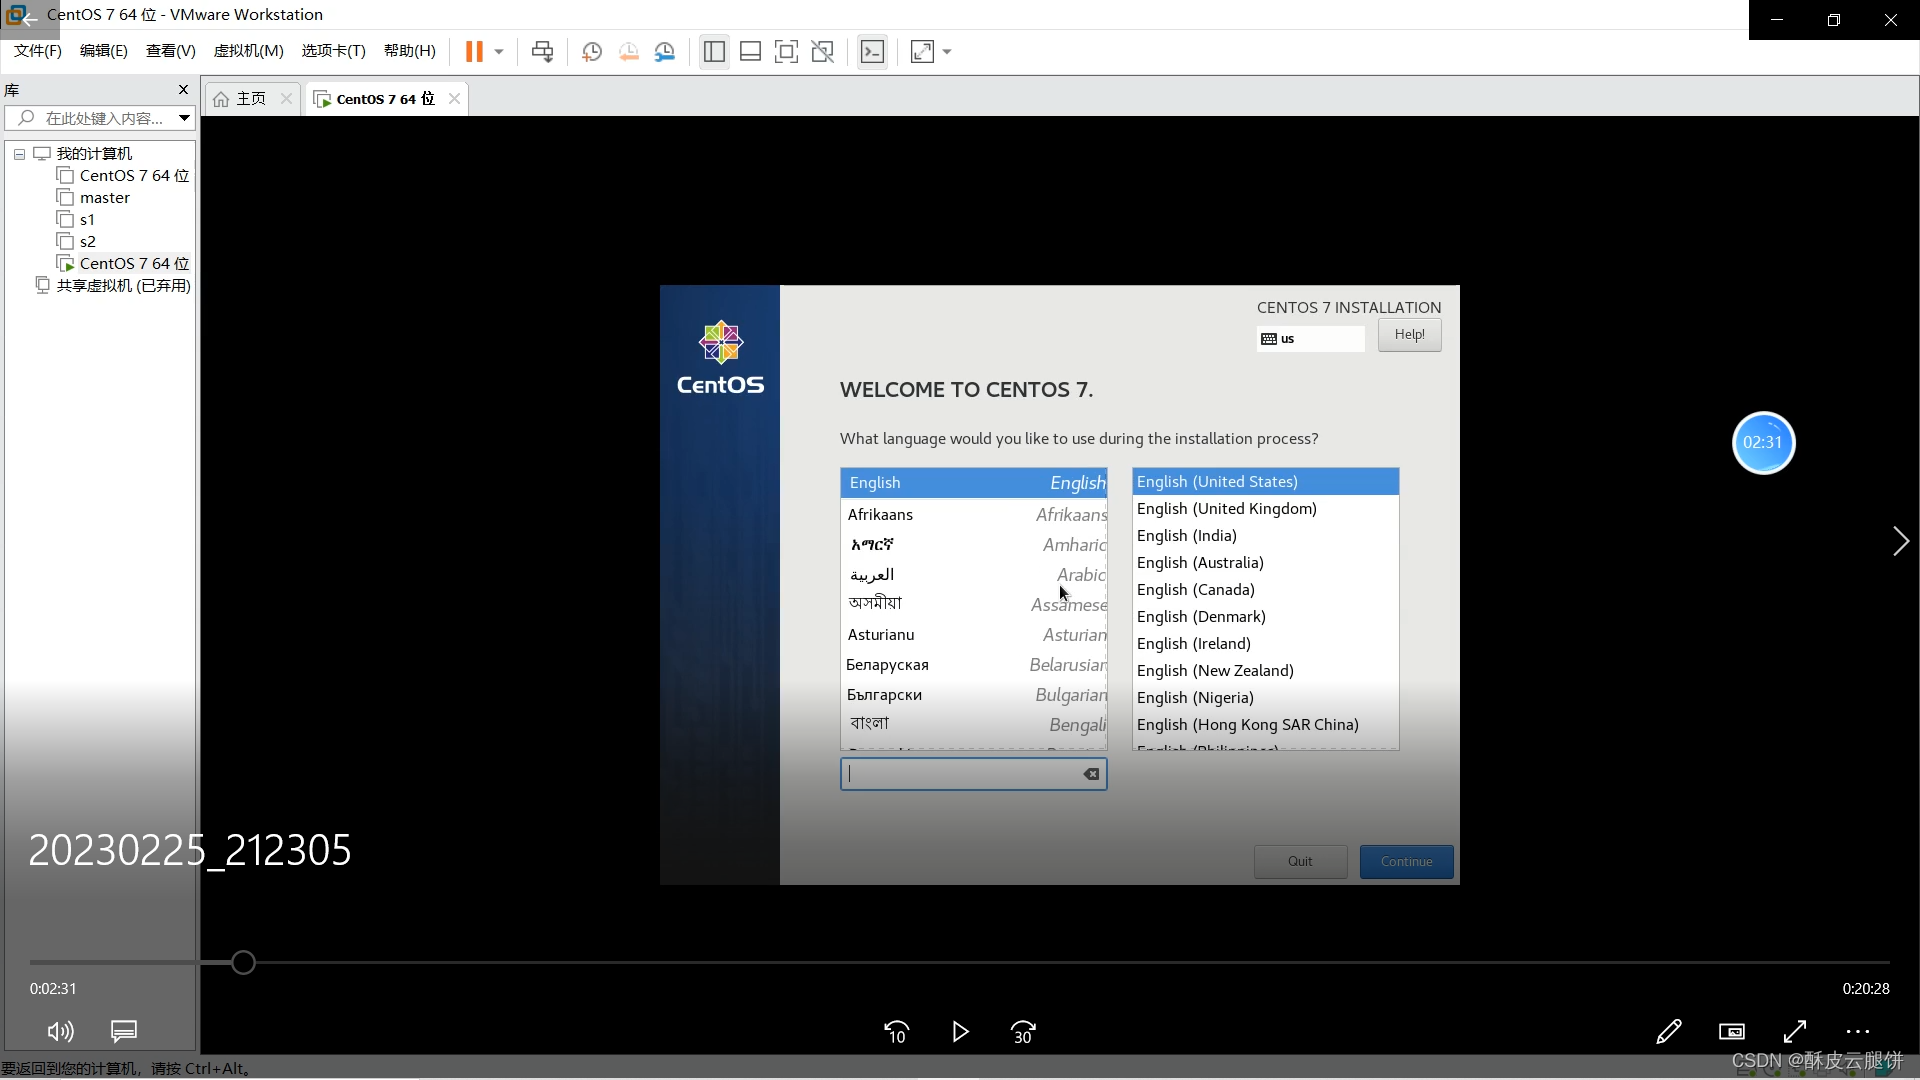Viewport: 1920px width, 1080px height.
Task: Collapse the 我的计算机 tree node
Action: (19, 154)
